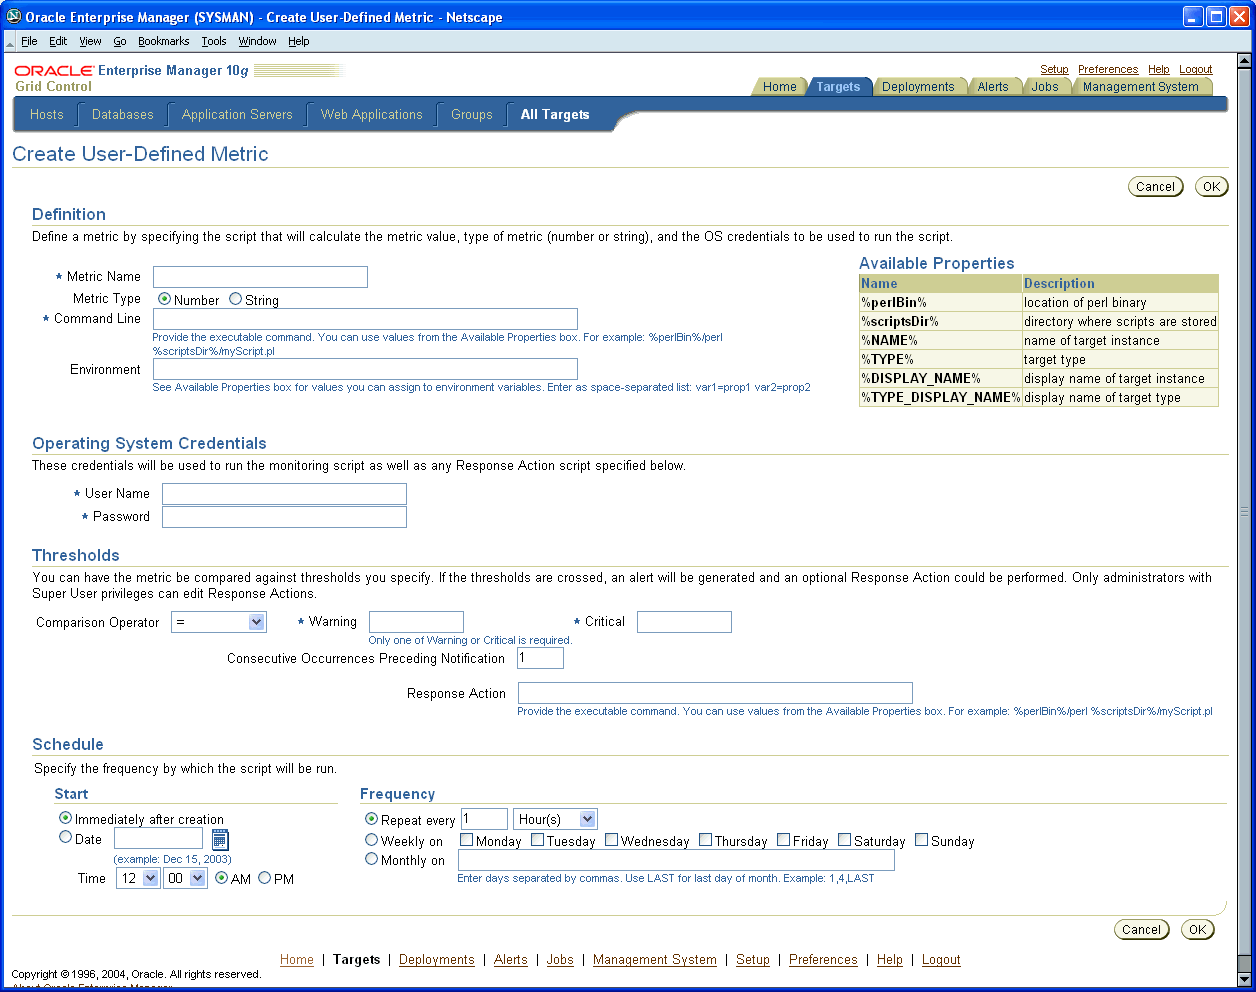Enable the Monday checkbox
The height and width of the screenshot is (992, 1256).
click(x=466, y=840)
